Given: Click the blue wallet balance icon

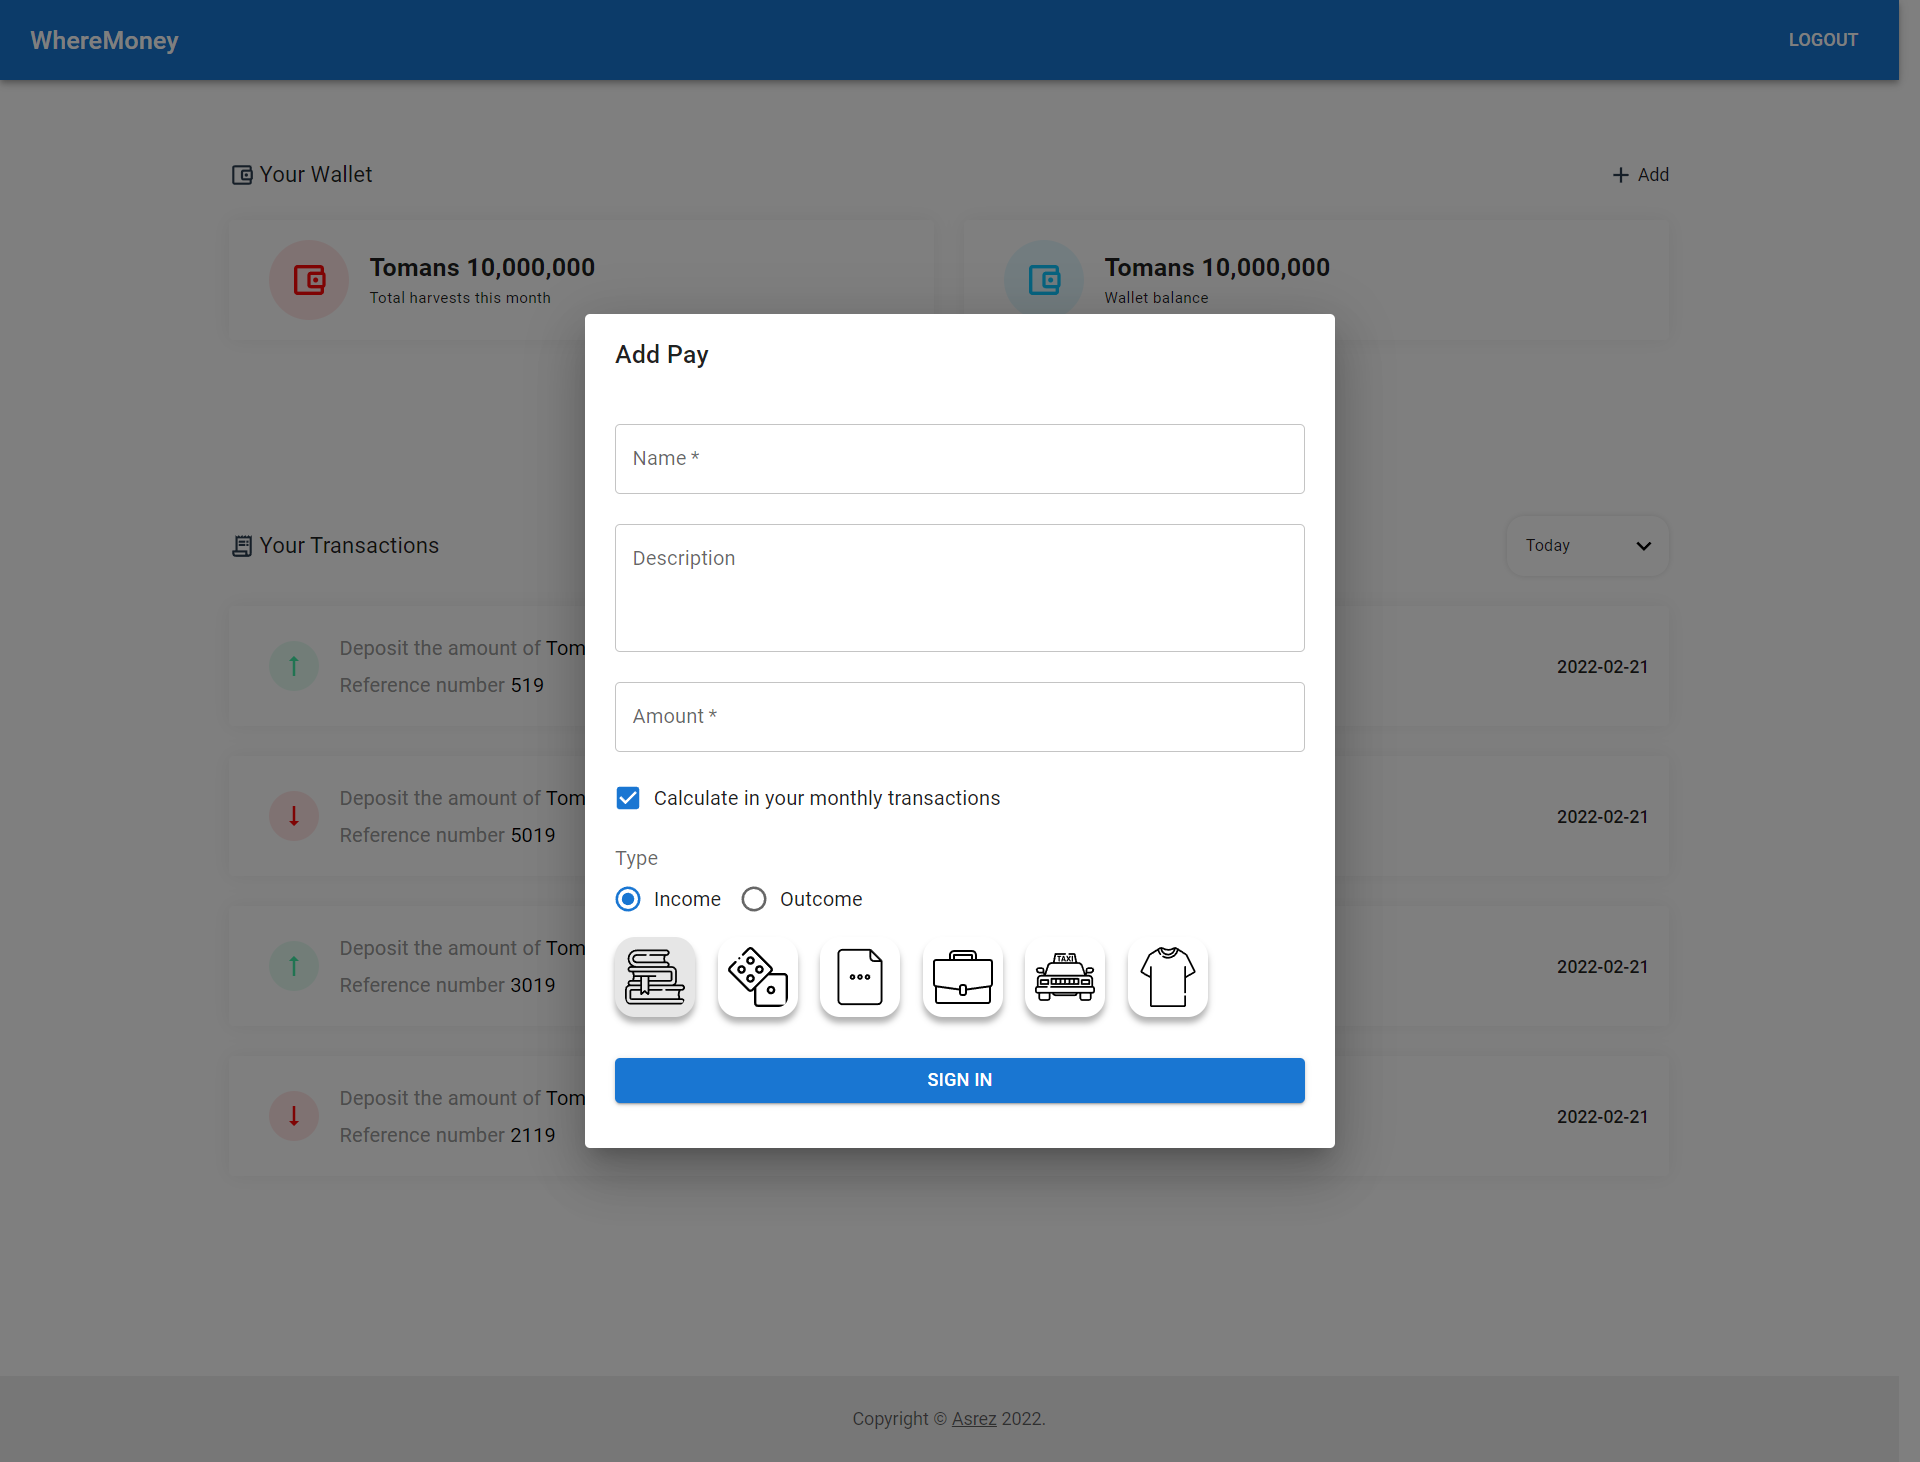Looking at the screenshot, I should pos(1044,280).
